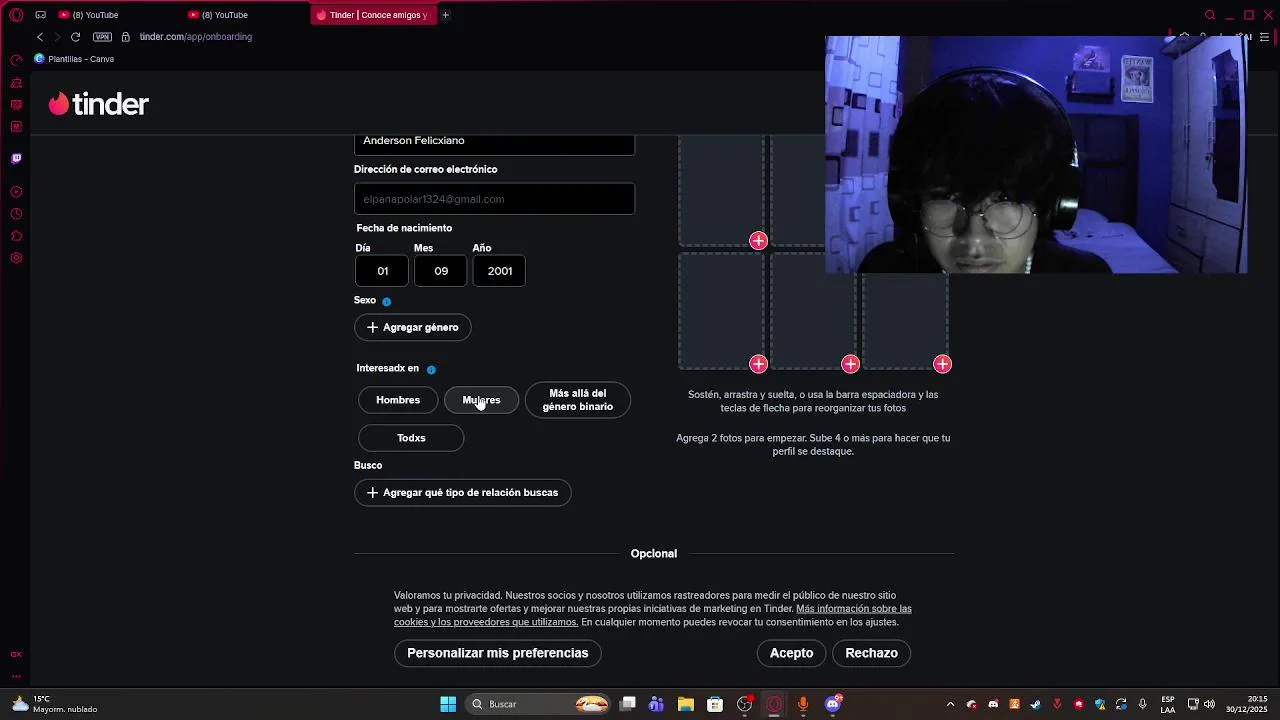The image size is (1280, 720).
Task: Open volume control in tray
Action: 1210,704
